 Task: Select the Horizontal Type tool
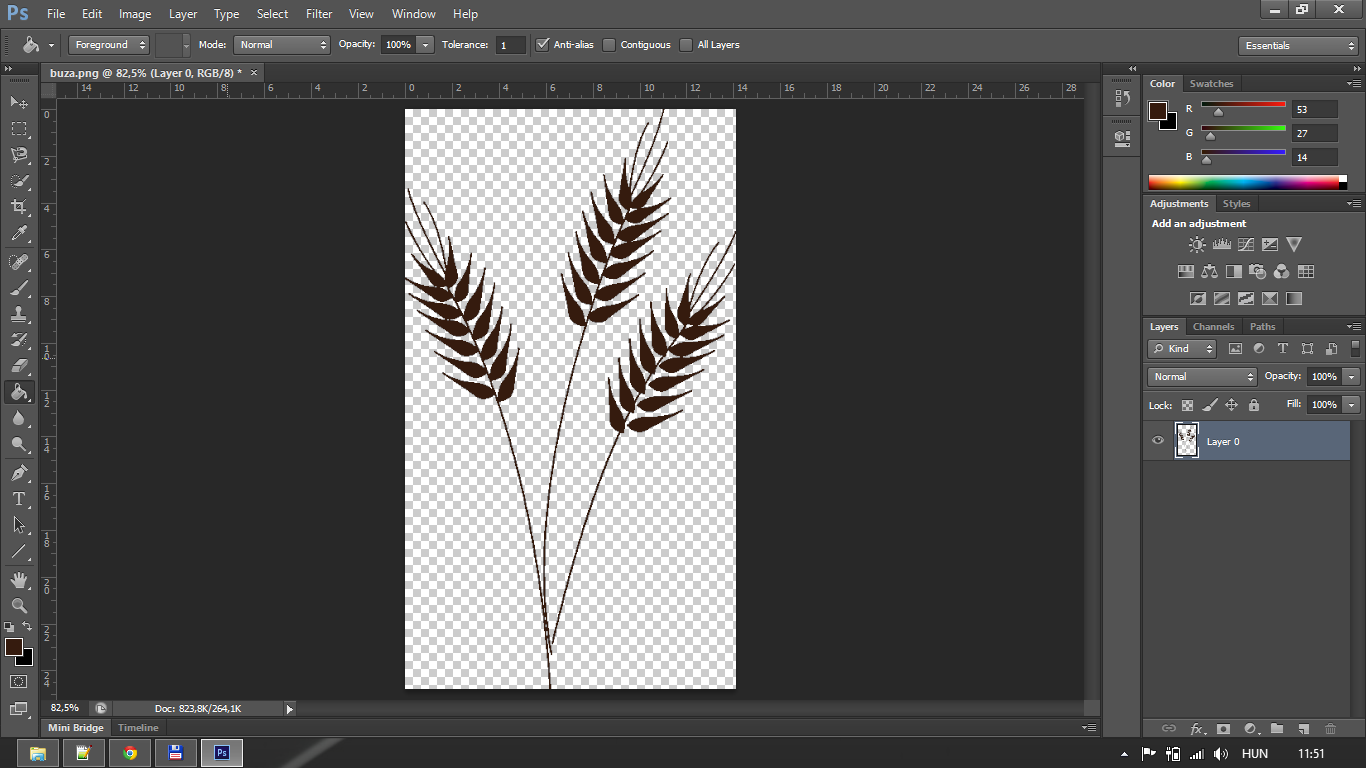pyautogui.click(x=19, y=498)
